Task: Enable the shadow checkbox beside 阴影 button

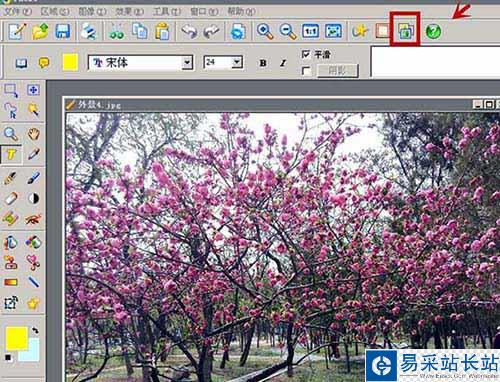Action: (x=306, y=71)
